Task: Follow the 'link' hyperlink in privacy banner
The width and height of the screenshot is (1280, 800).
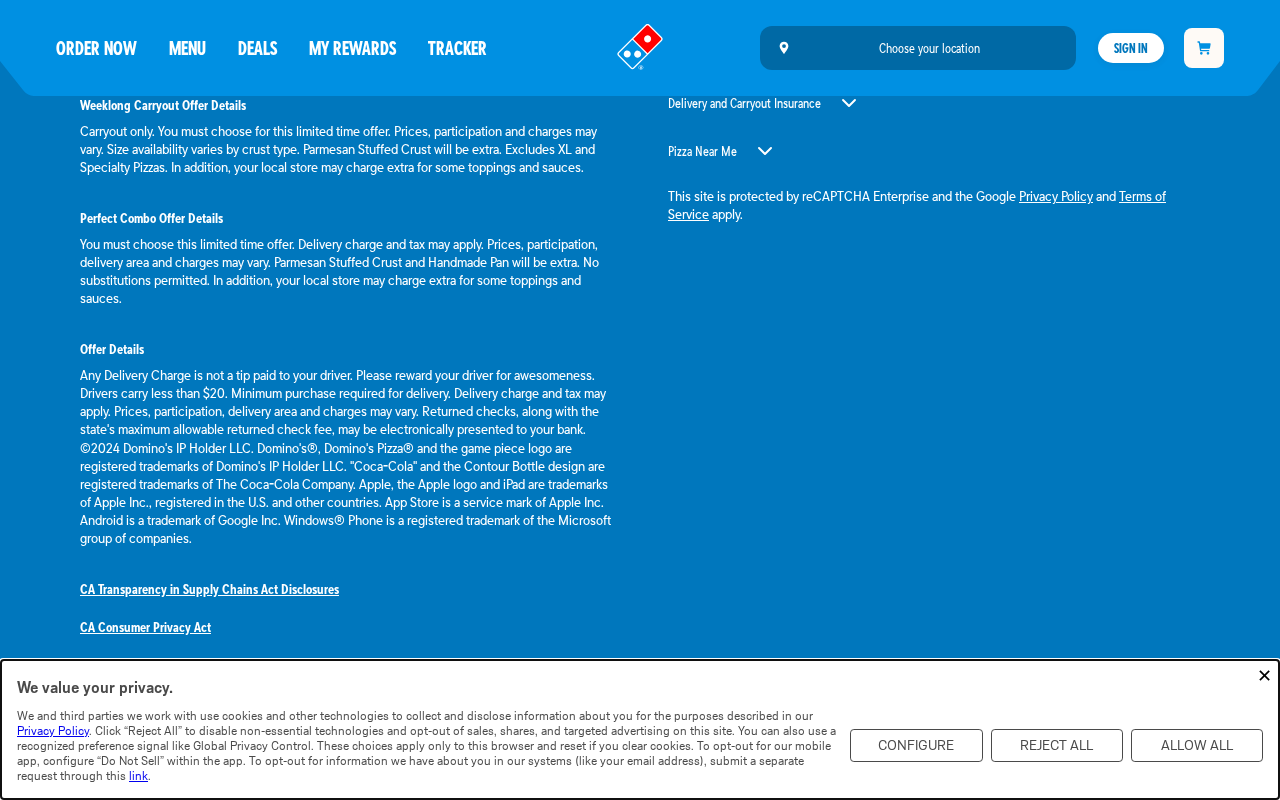Action: 138,776
